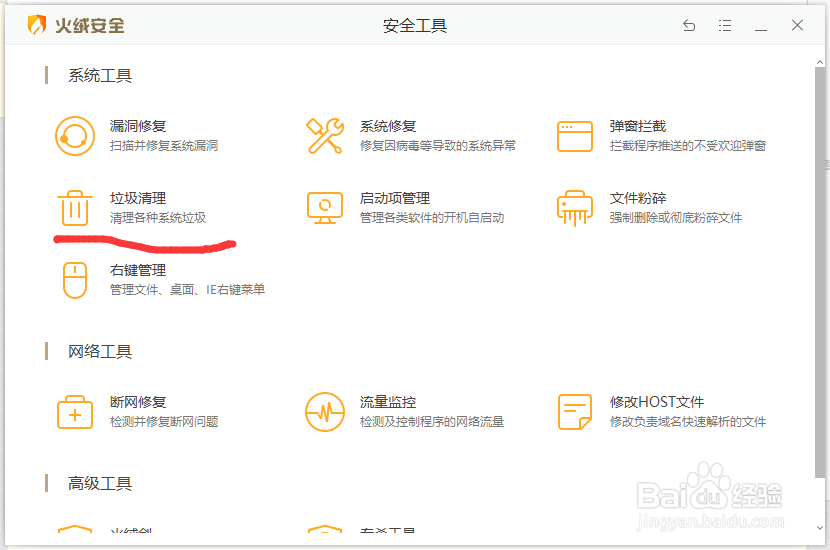Click the 系统工具 section heading
This screenshot has height=550, width=830.
(x=100, y=75)
